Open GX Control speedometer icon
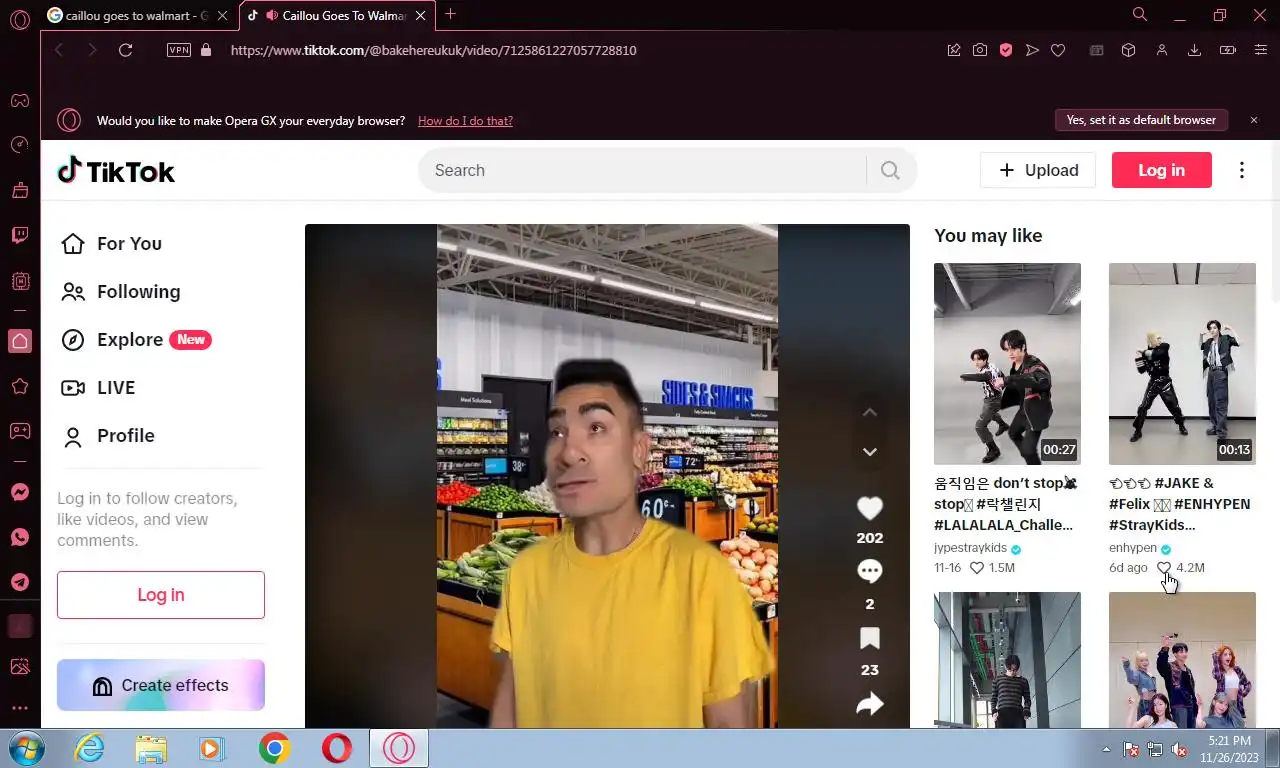1280x768 pixels. click(x=19, y=145)
